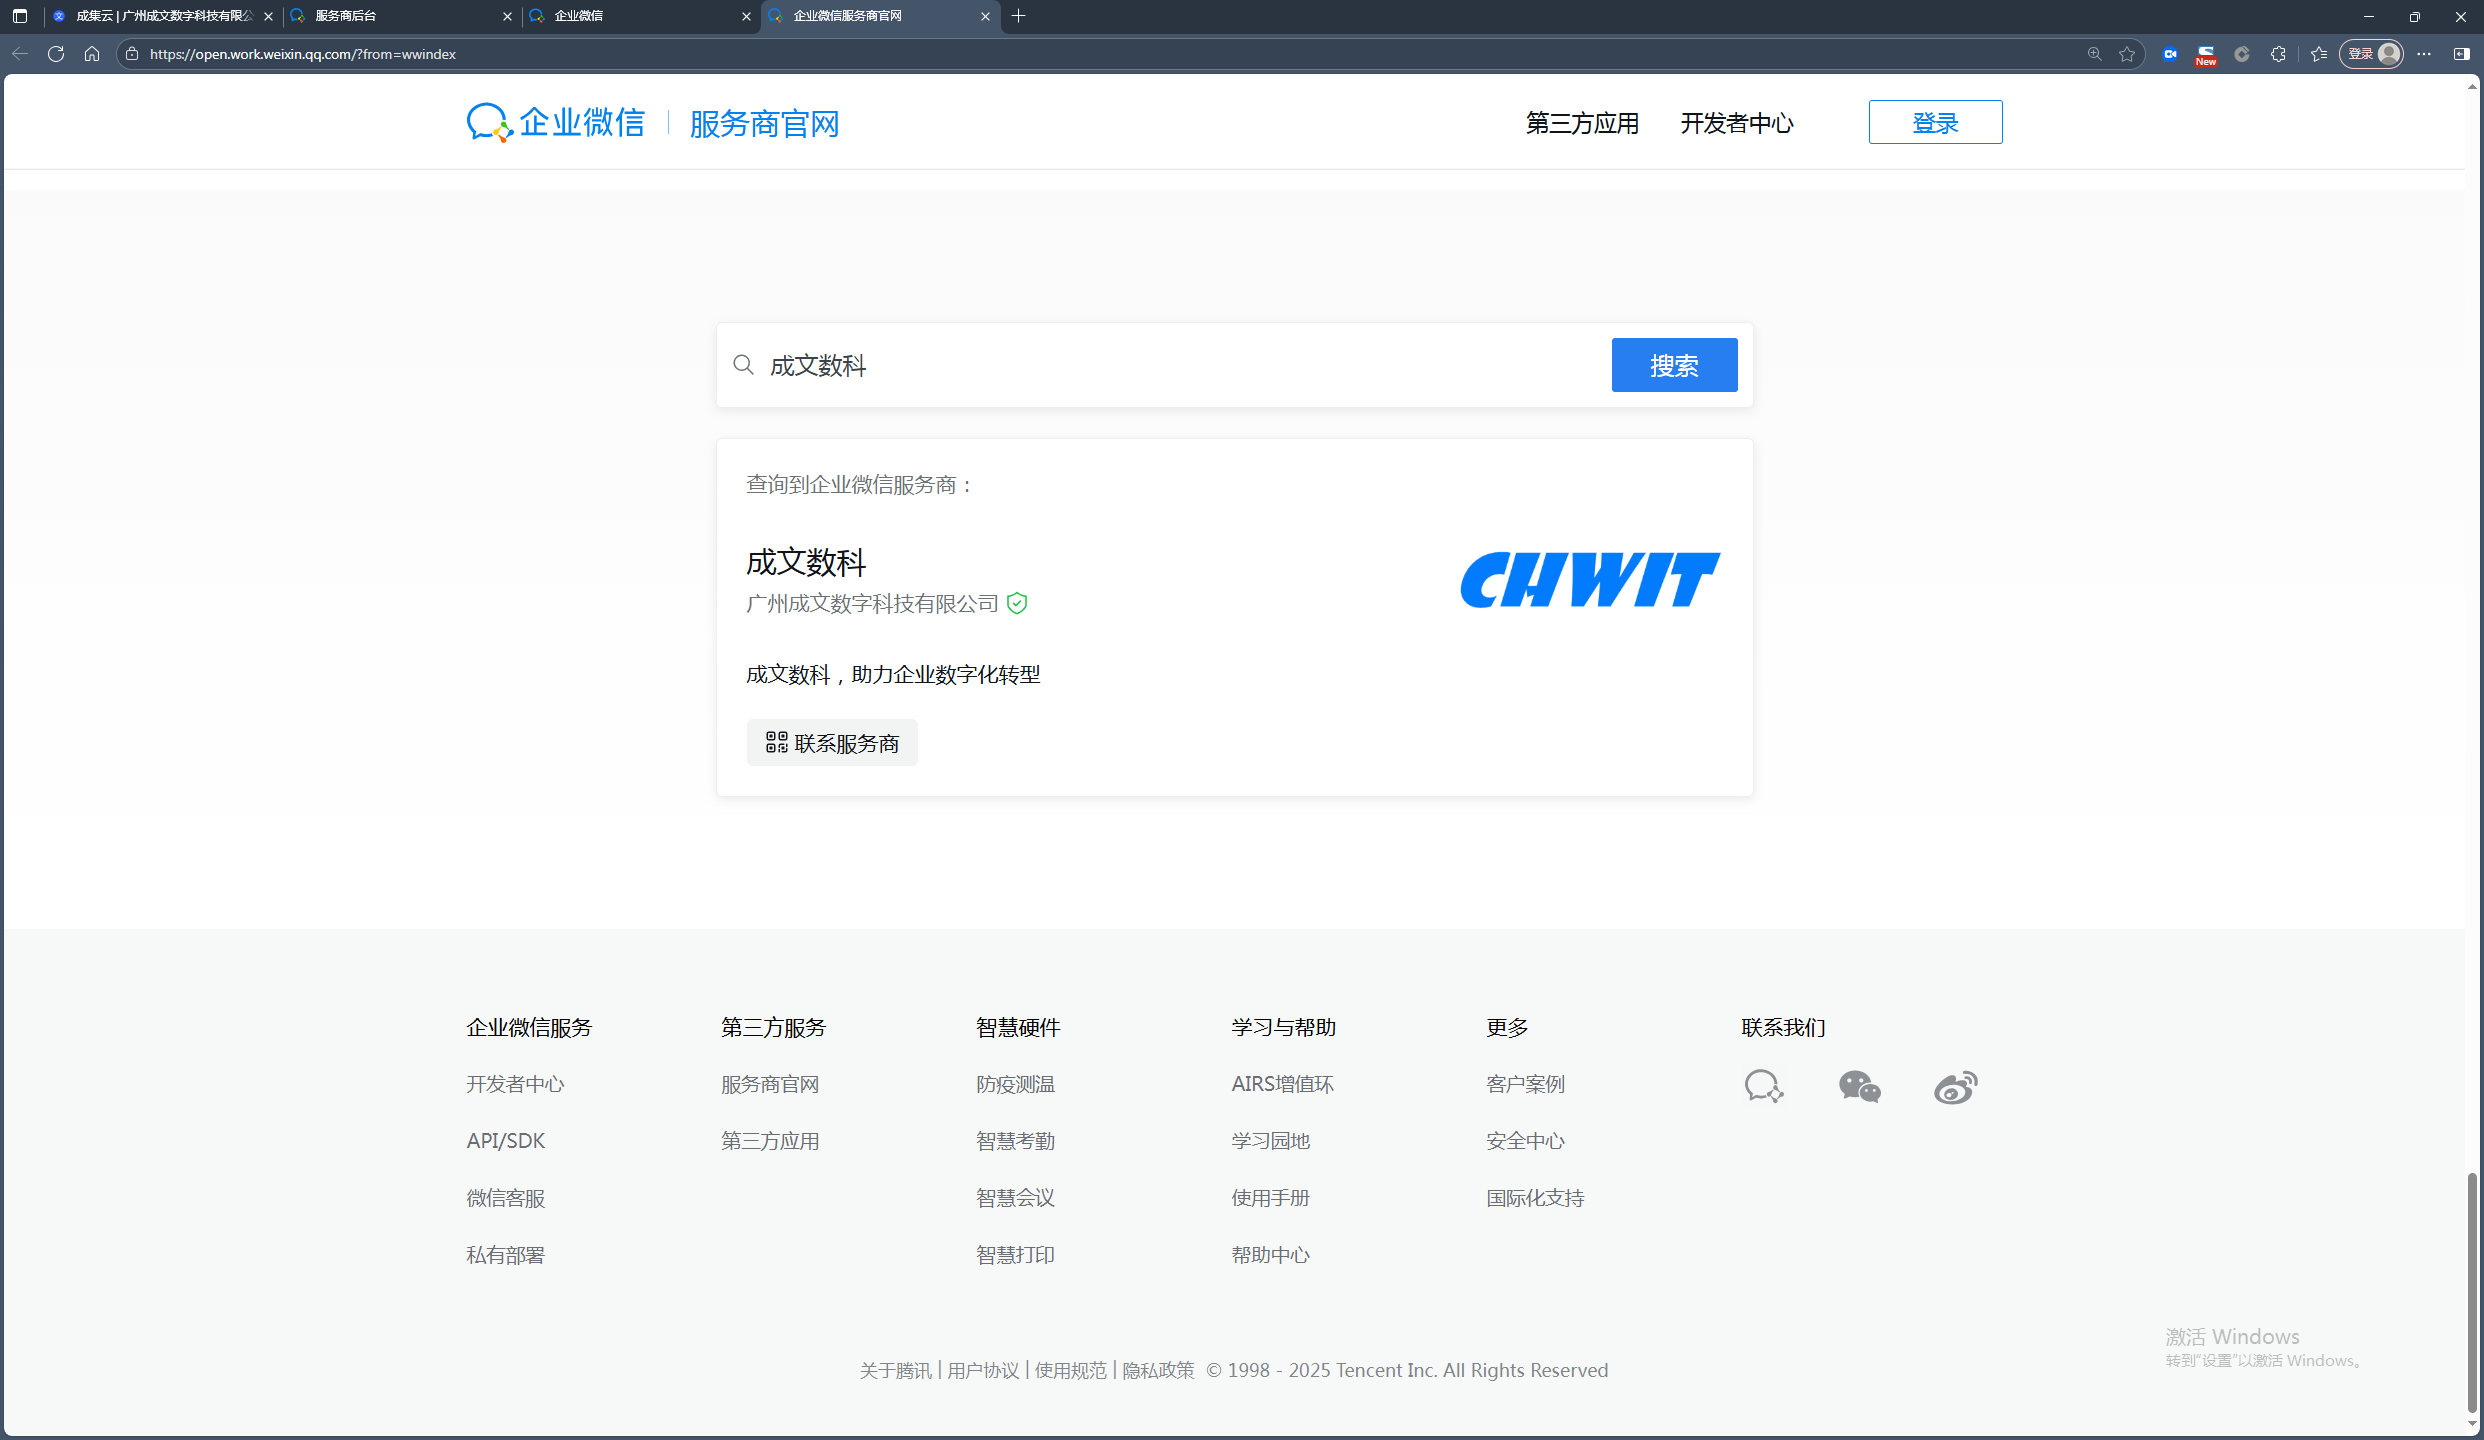The width and height of the screenshot is (2484, 1440).
Task: Click the 联系服务商 contact button
Action: [832, 743]
